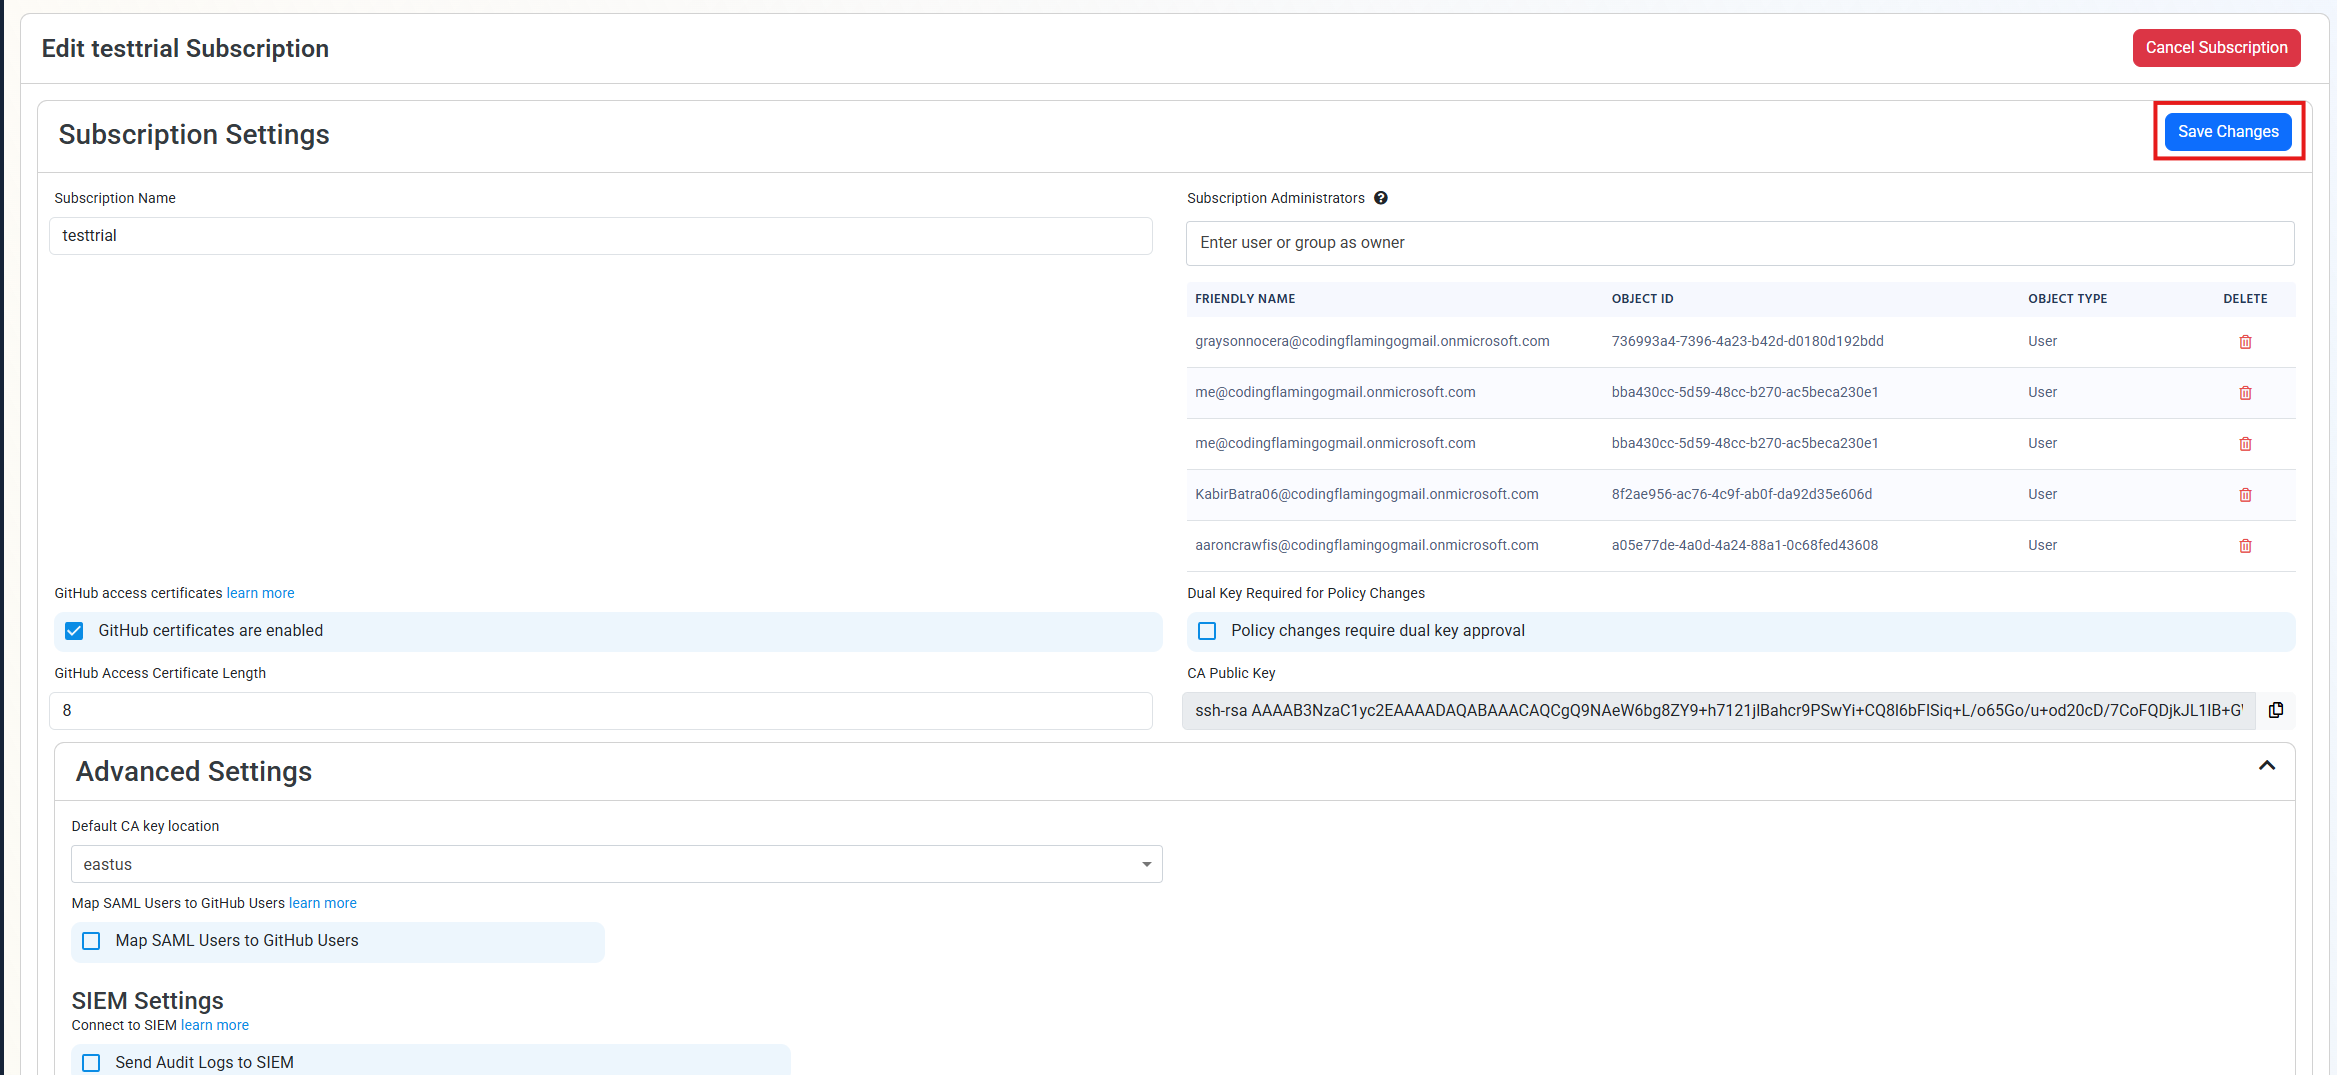
Task: Open GitHub access certificates learn more link
Action: pyautogui.click(x=260, y=593)
